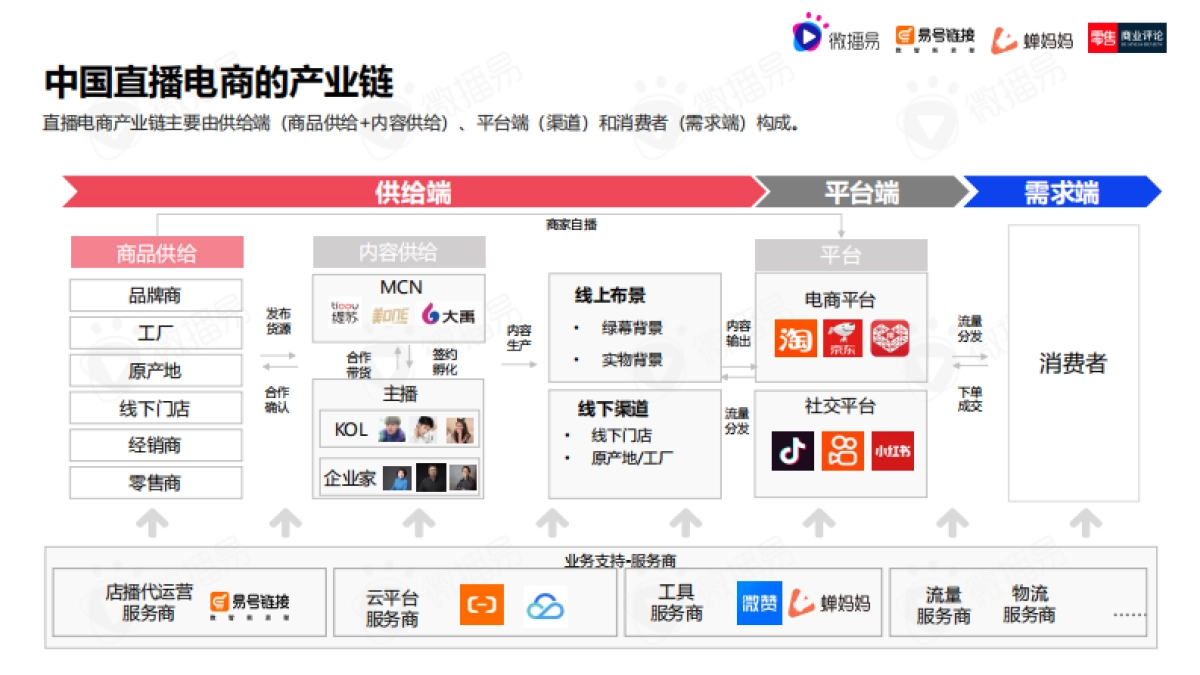Select the Kuaishou logo
Viewport: 1200px width, 675px height.
coord(841,453)
